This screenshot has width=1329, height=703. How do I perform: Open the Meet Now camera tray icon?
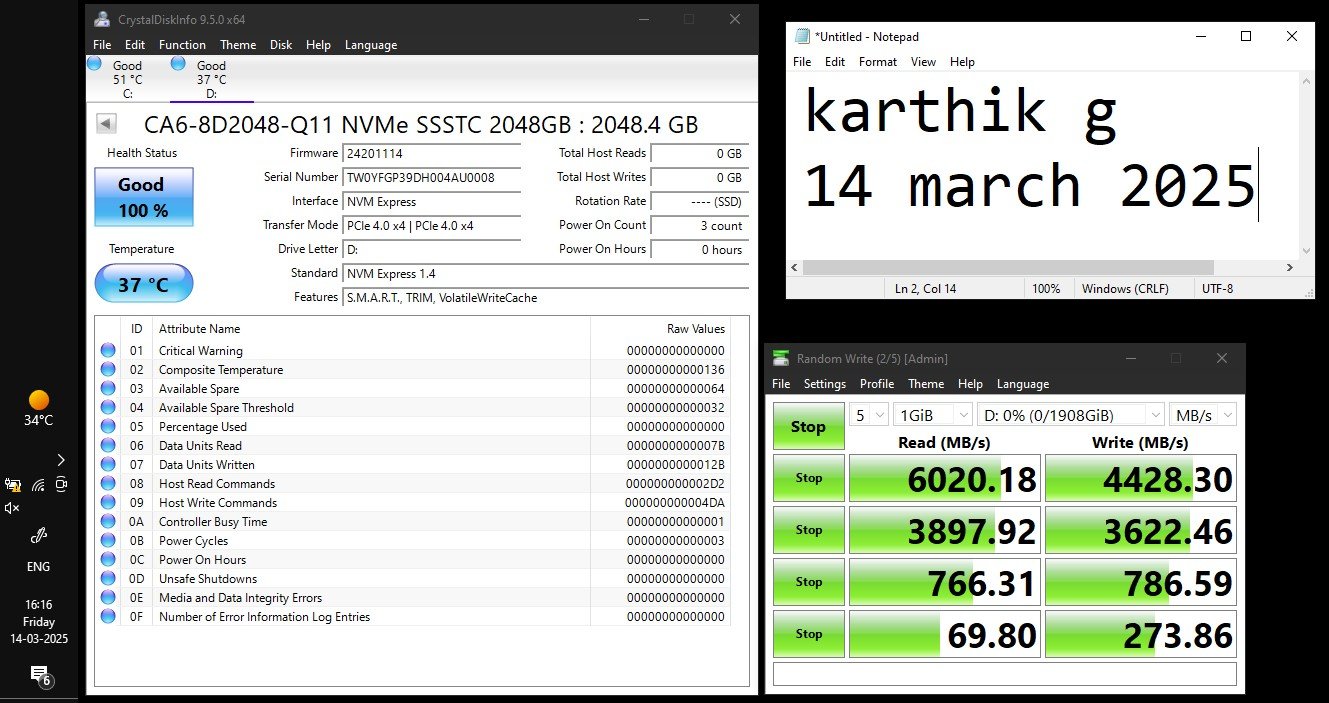(x=62, y=485)
